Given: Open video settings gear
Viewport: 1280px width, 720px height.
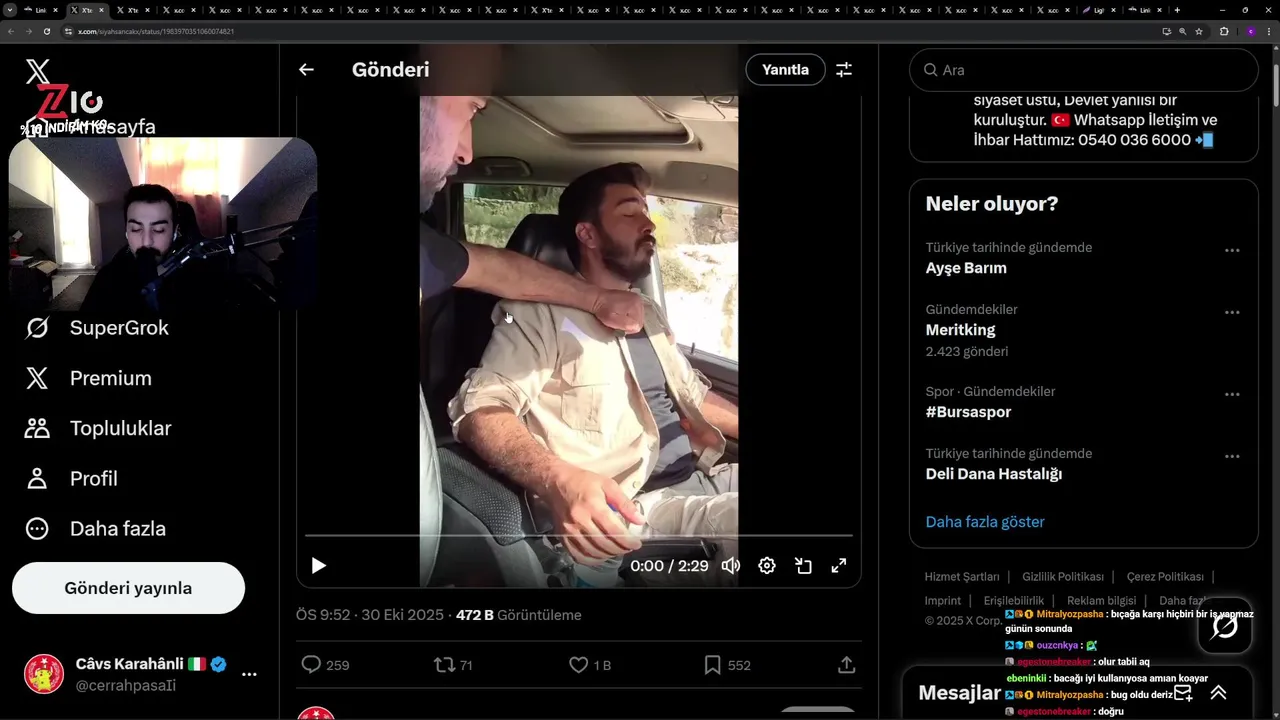Looking at the screenshot, I should pos(767,566).
